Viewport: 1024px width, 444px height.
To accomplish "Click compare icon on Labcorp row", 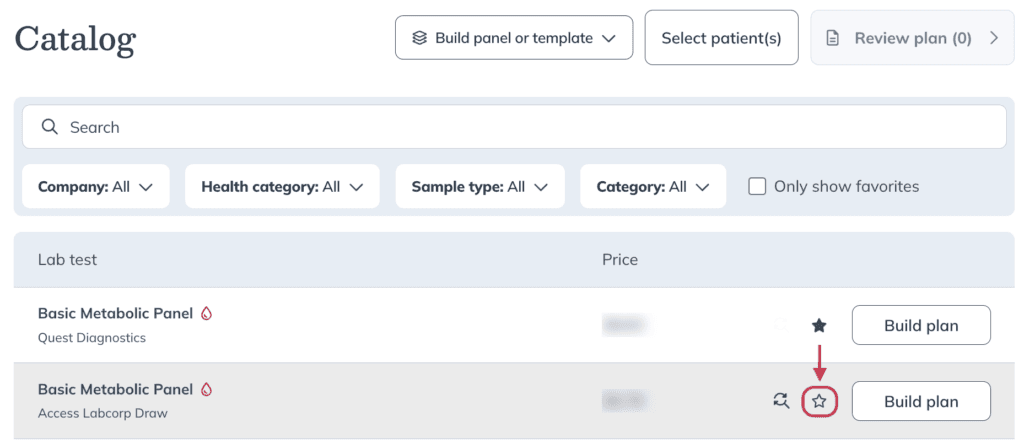I will coord(781,400).
